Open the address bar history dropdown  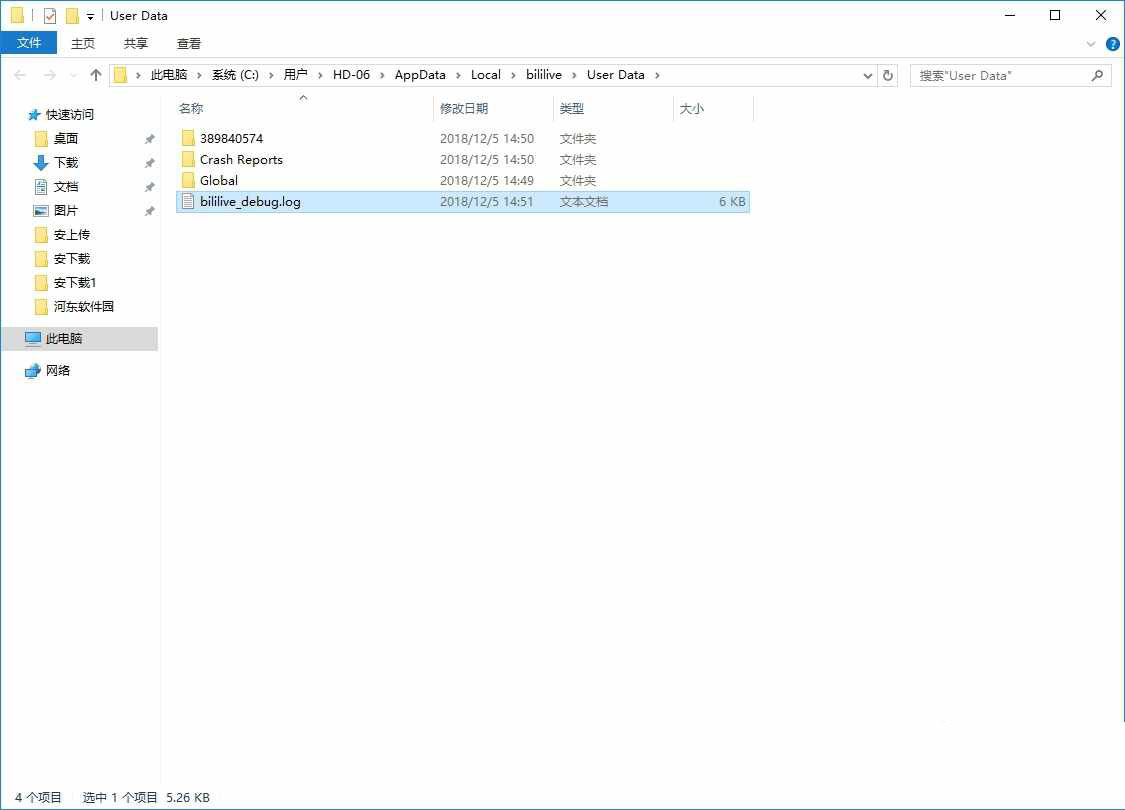point(867,75)
